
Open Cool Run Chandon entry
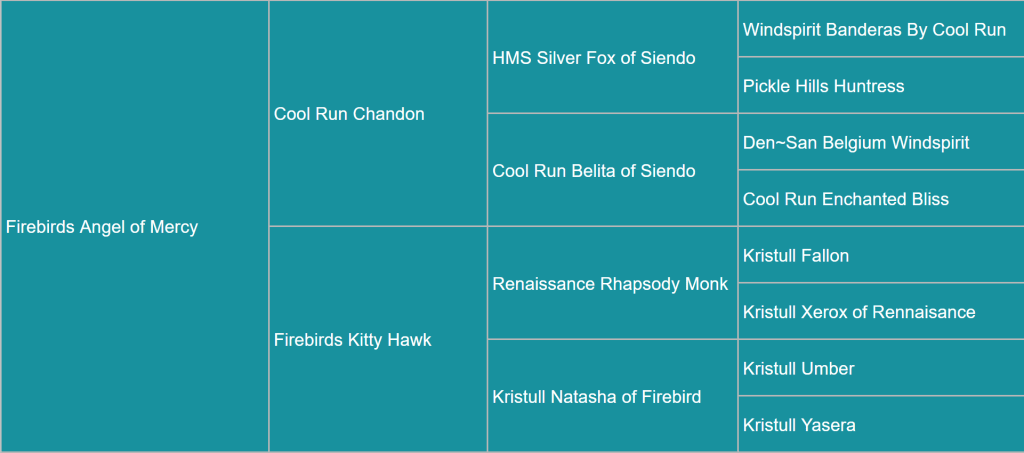pyautogui.click(x=349, y=114)
